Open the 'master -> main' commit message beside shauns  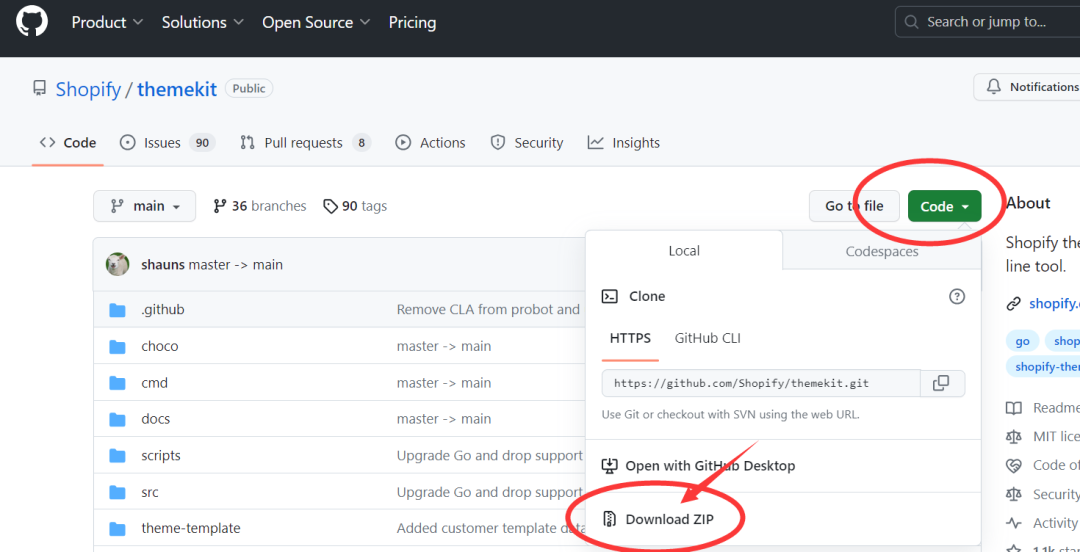(x=236, y=265)
